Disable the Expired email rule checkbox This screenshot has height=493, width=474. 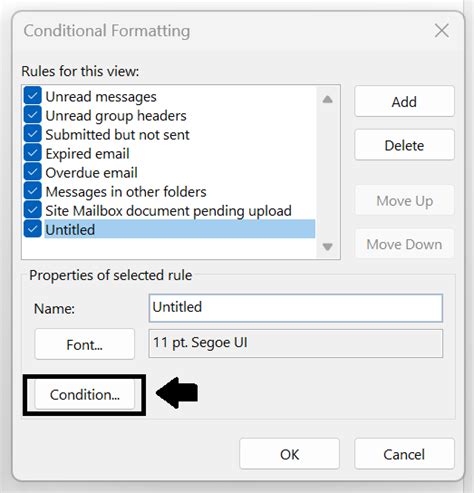[33, 153]
